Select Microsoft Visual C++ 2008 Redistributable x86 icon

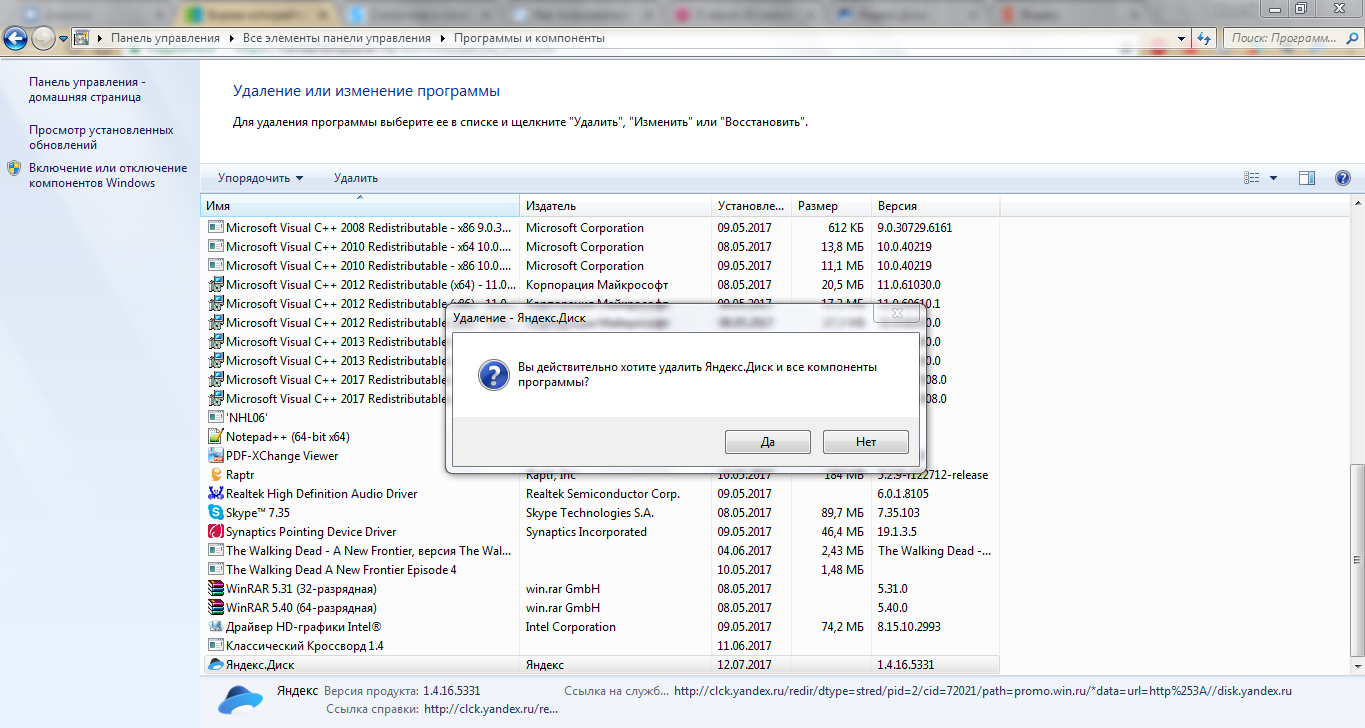[x=215, y=227]
